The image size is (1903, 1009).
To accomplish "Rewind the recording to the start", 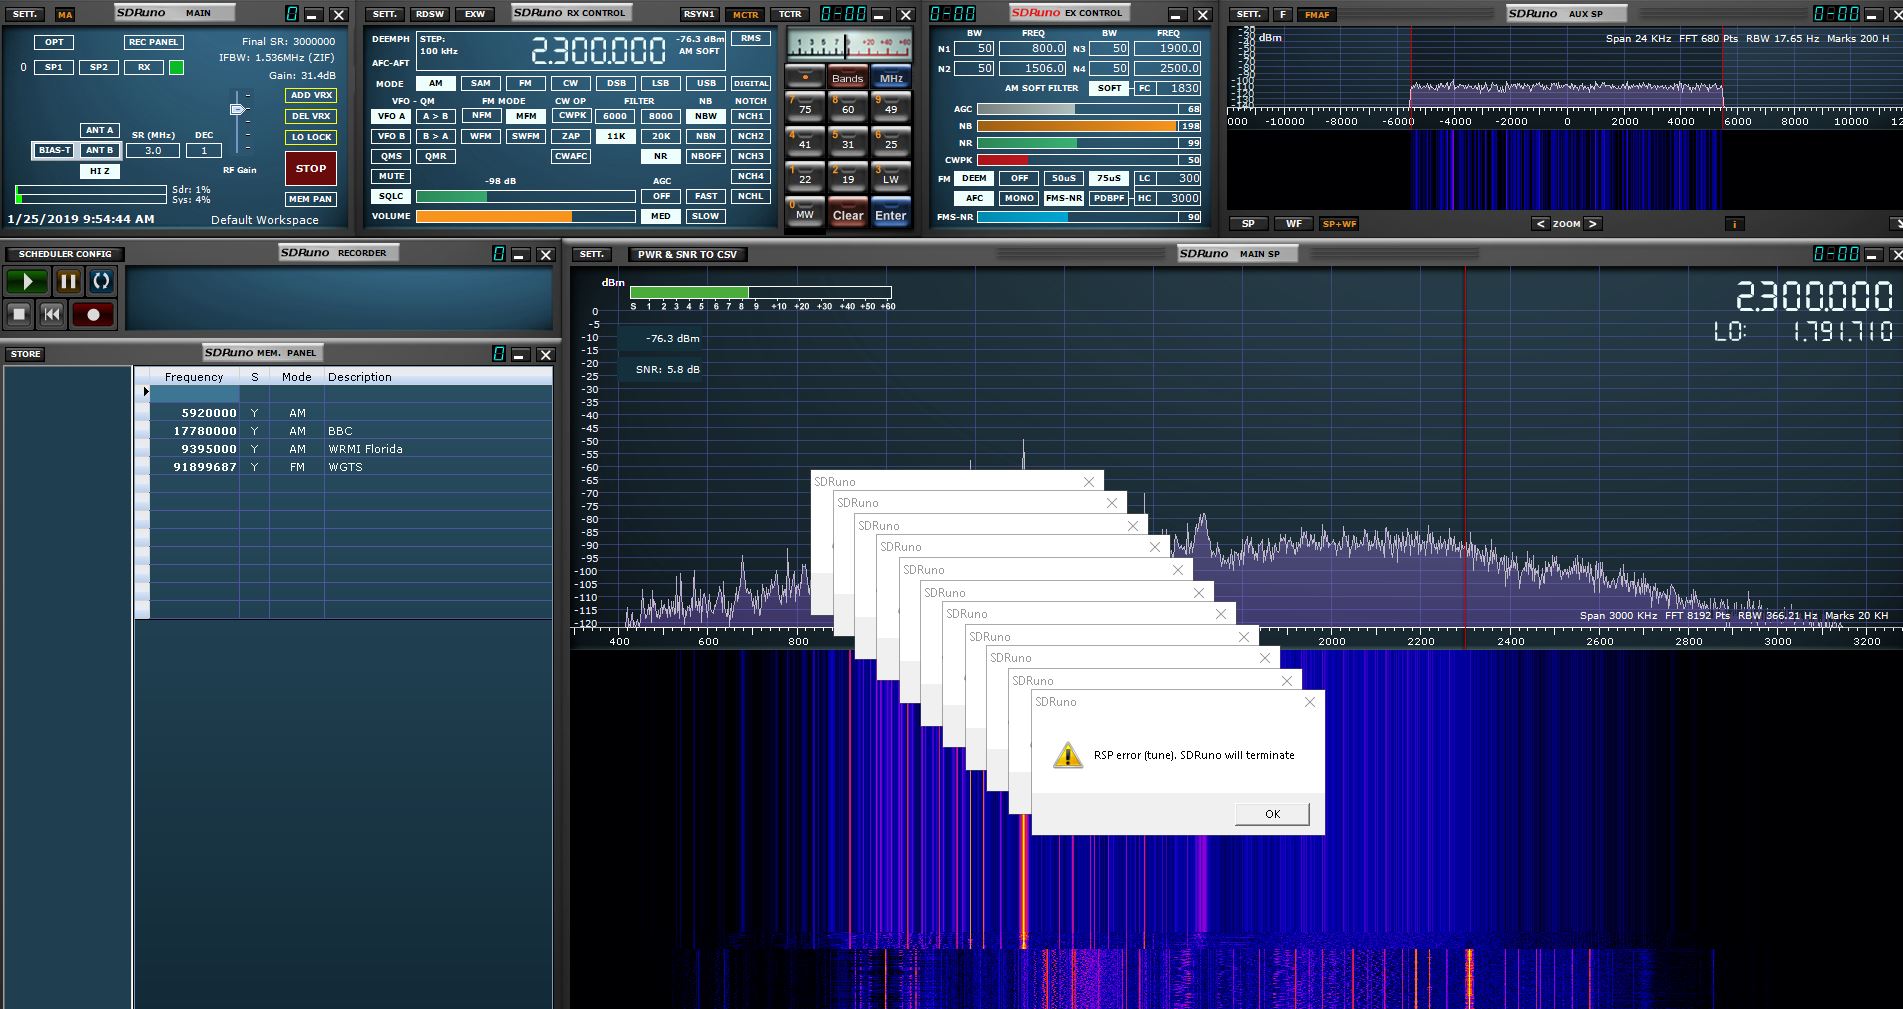I will pyautogui.click(x=52, y=314).
